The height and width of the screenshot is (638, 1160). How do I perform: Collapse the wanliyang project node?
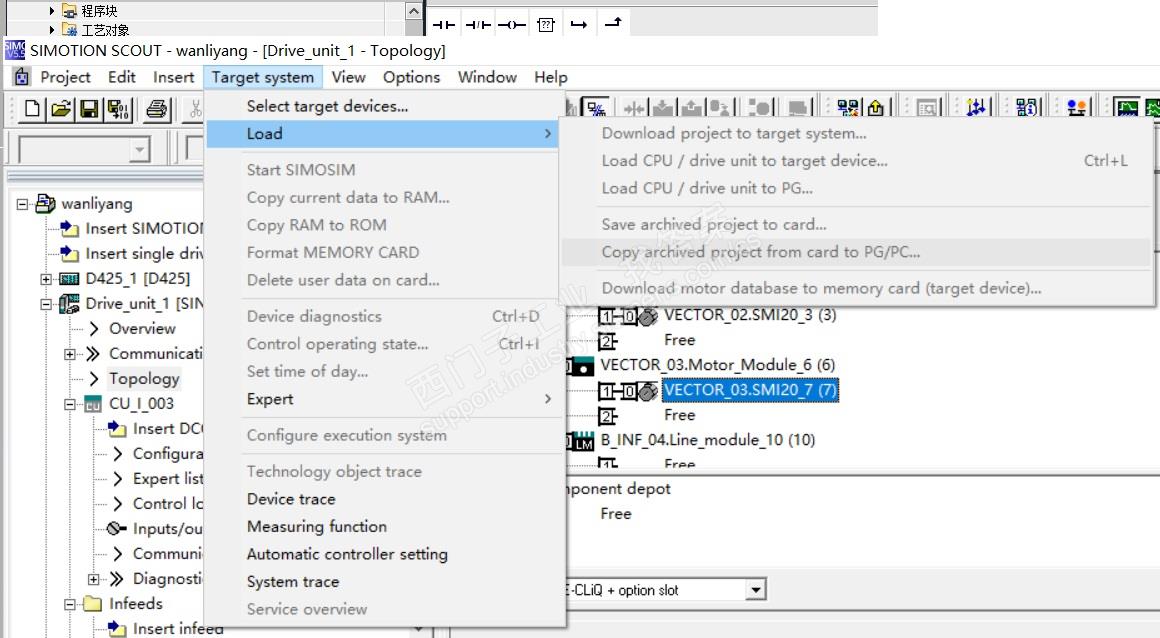[22, 204]
